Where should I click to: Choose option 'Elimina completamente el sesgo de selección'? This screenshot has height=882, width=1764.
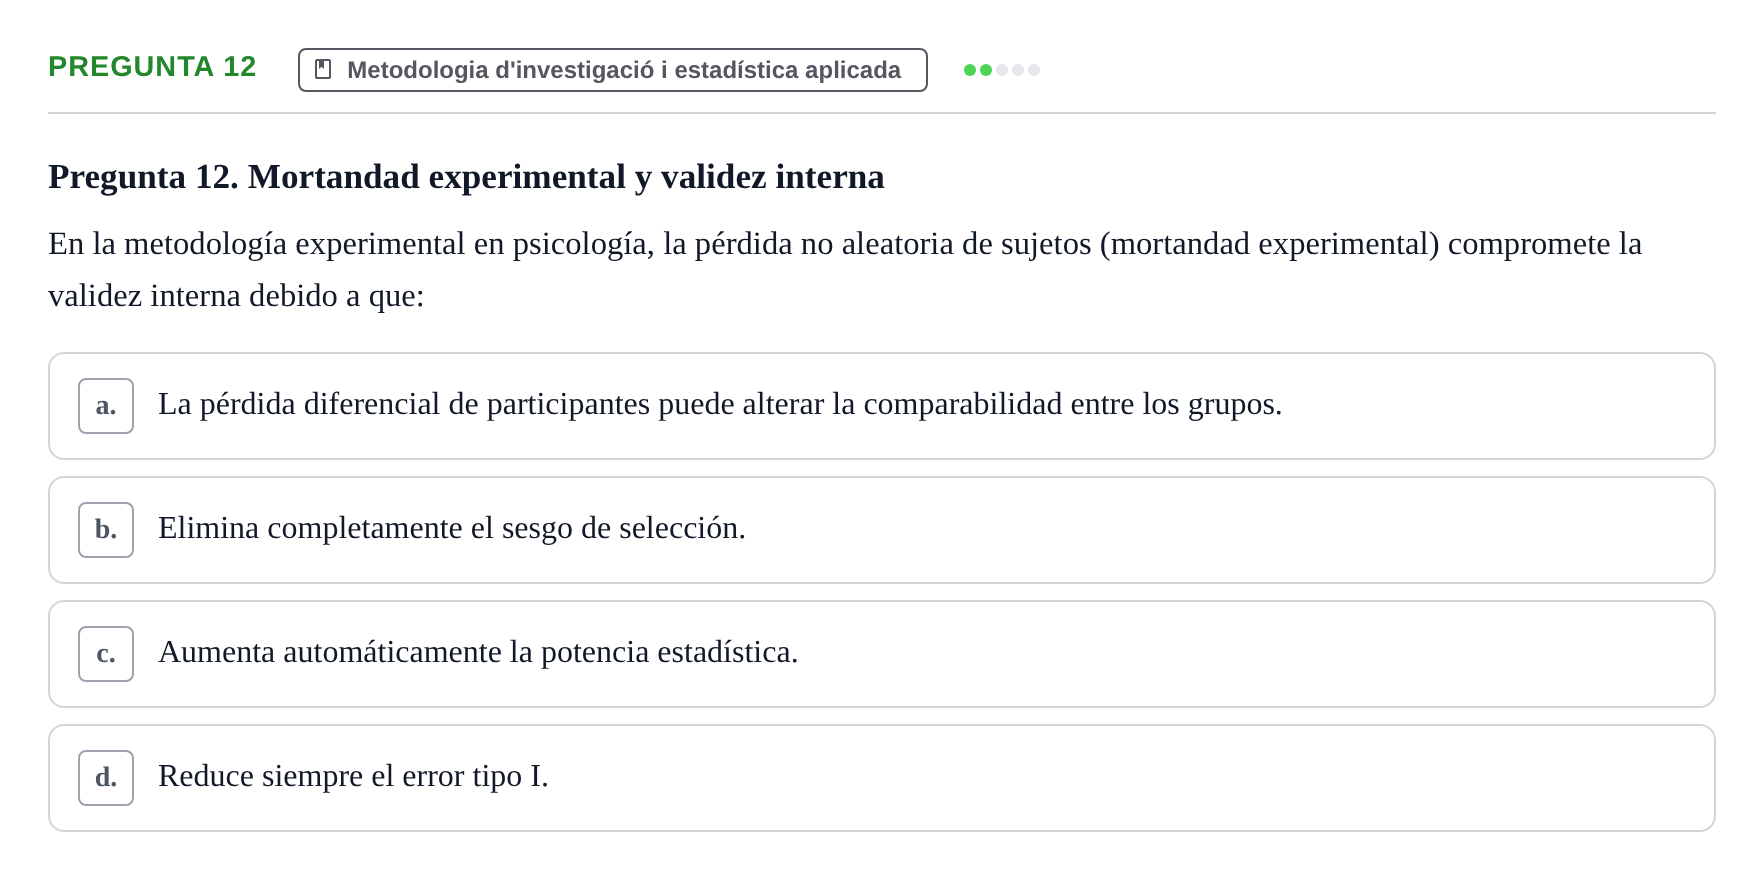882,530
